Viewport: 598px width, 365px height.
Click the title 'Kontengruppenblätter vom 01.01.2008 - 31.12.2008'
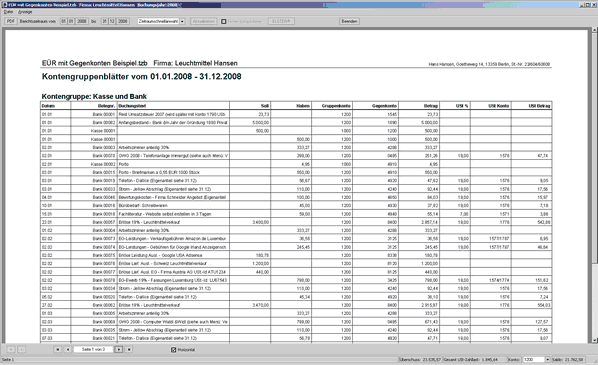(x=141, y=76)
